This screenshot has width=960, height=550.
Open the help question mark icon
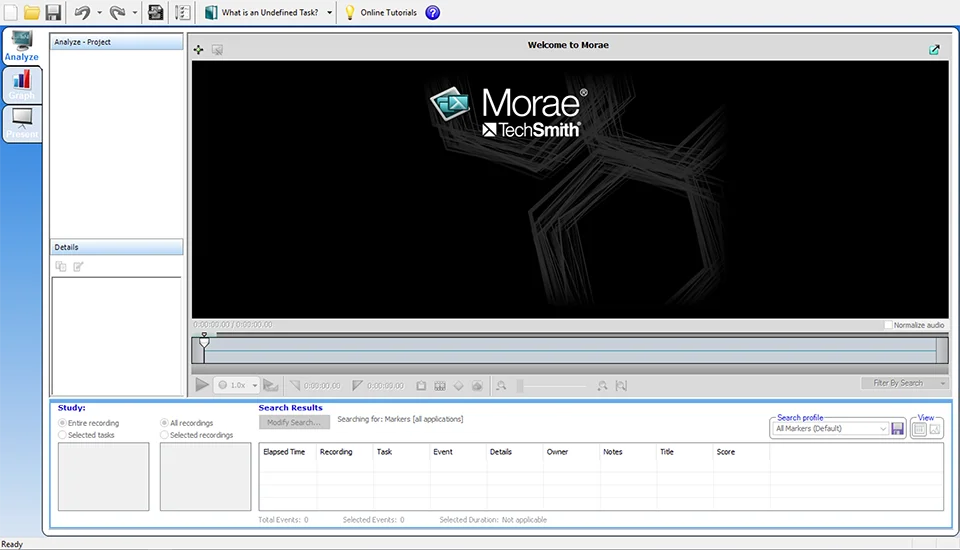[x=433, y=13]
